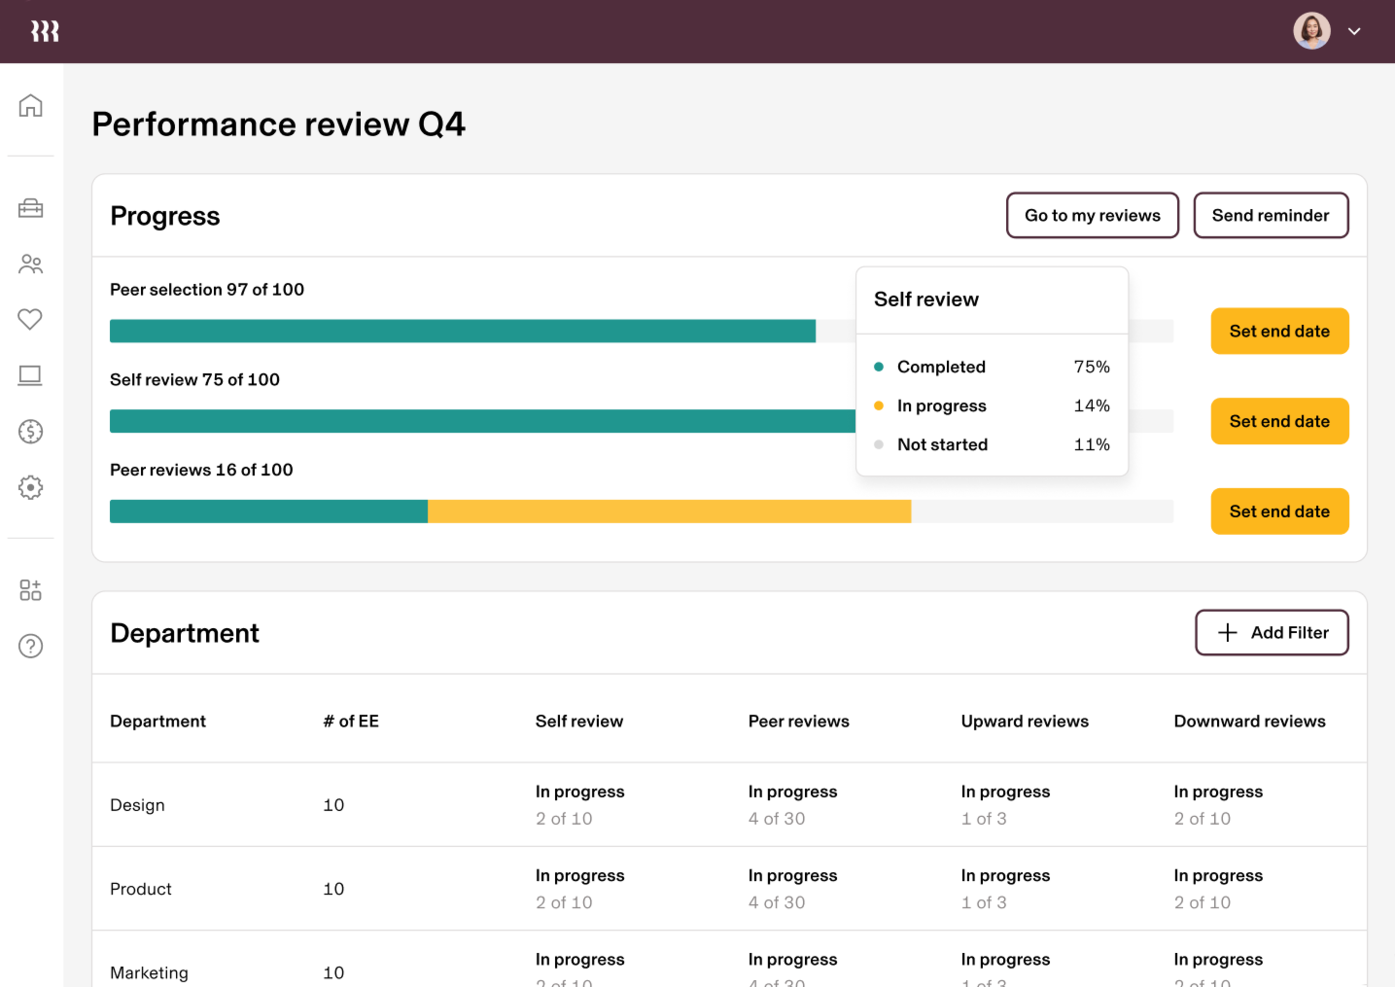The height and width of the screenshot is (987, 1395).
Task: Select the dollar Payroll icon
Action: (x=30, y=431)
